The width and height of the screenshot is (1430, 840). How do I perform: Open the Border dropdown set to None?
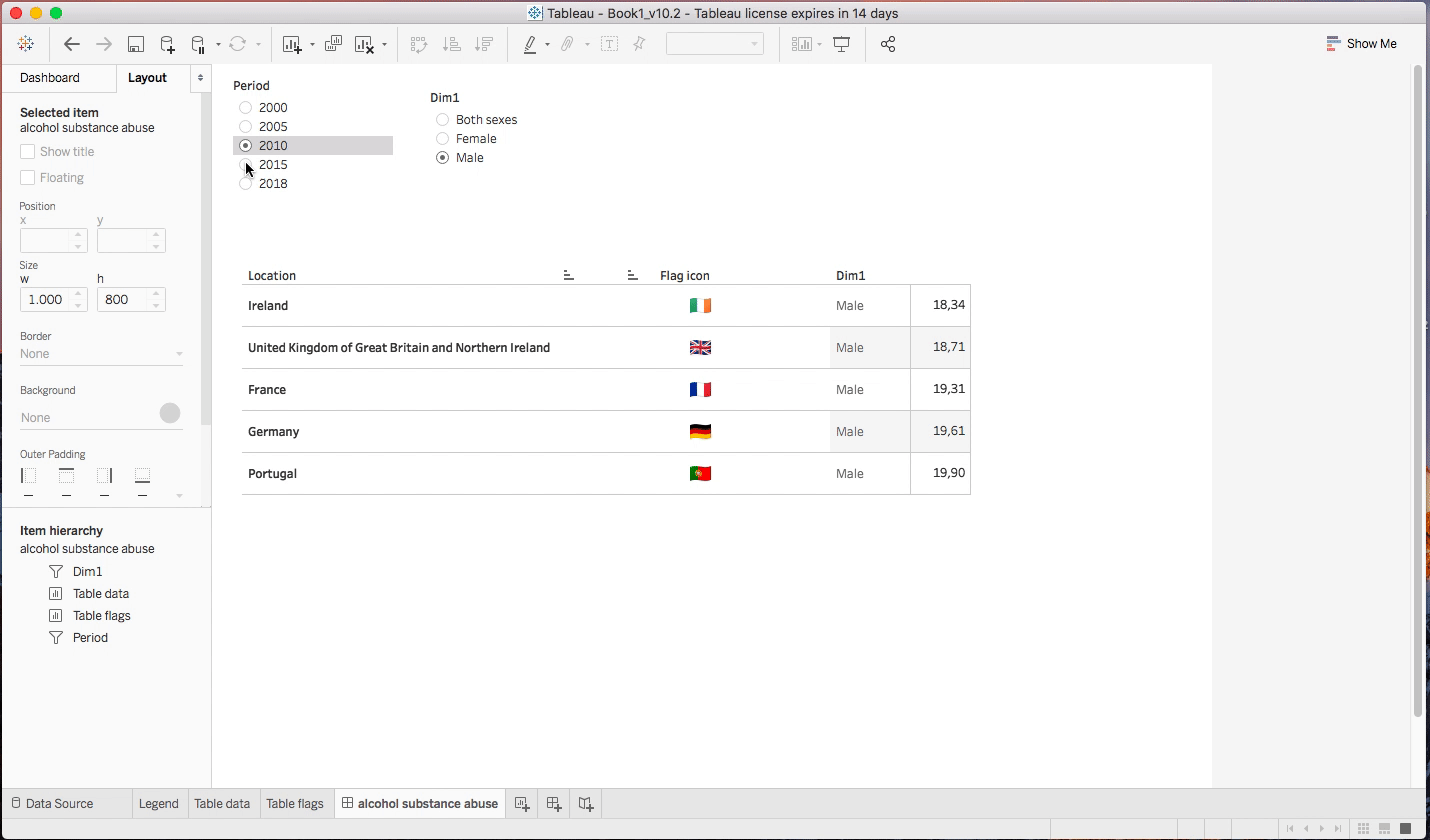click(100, 353)
